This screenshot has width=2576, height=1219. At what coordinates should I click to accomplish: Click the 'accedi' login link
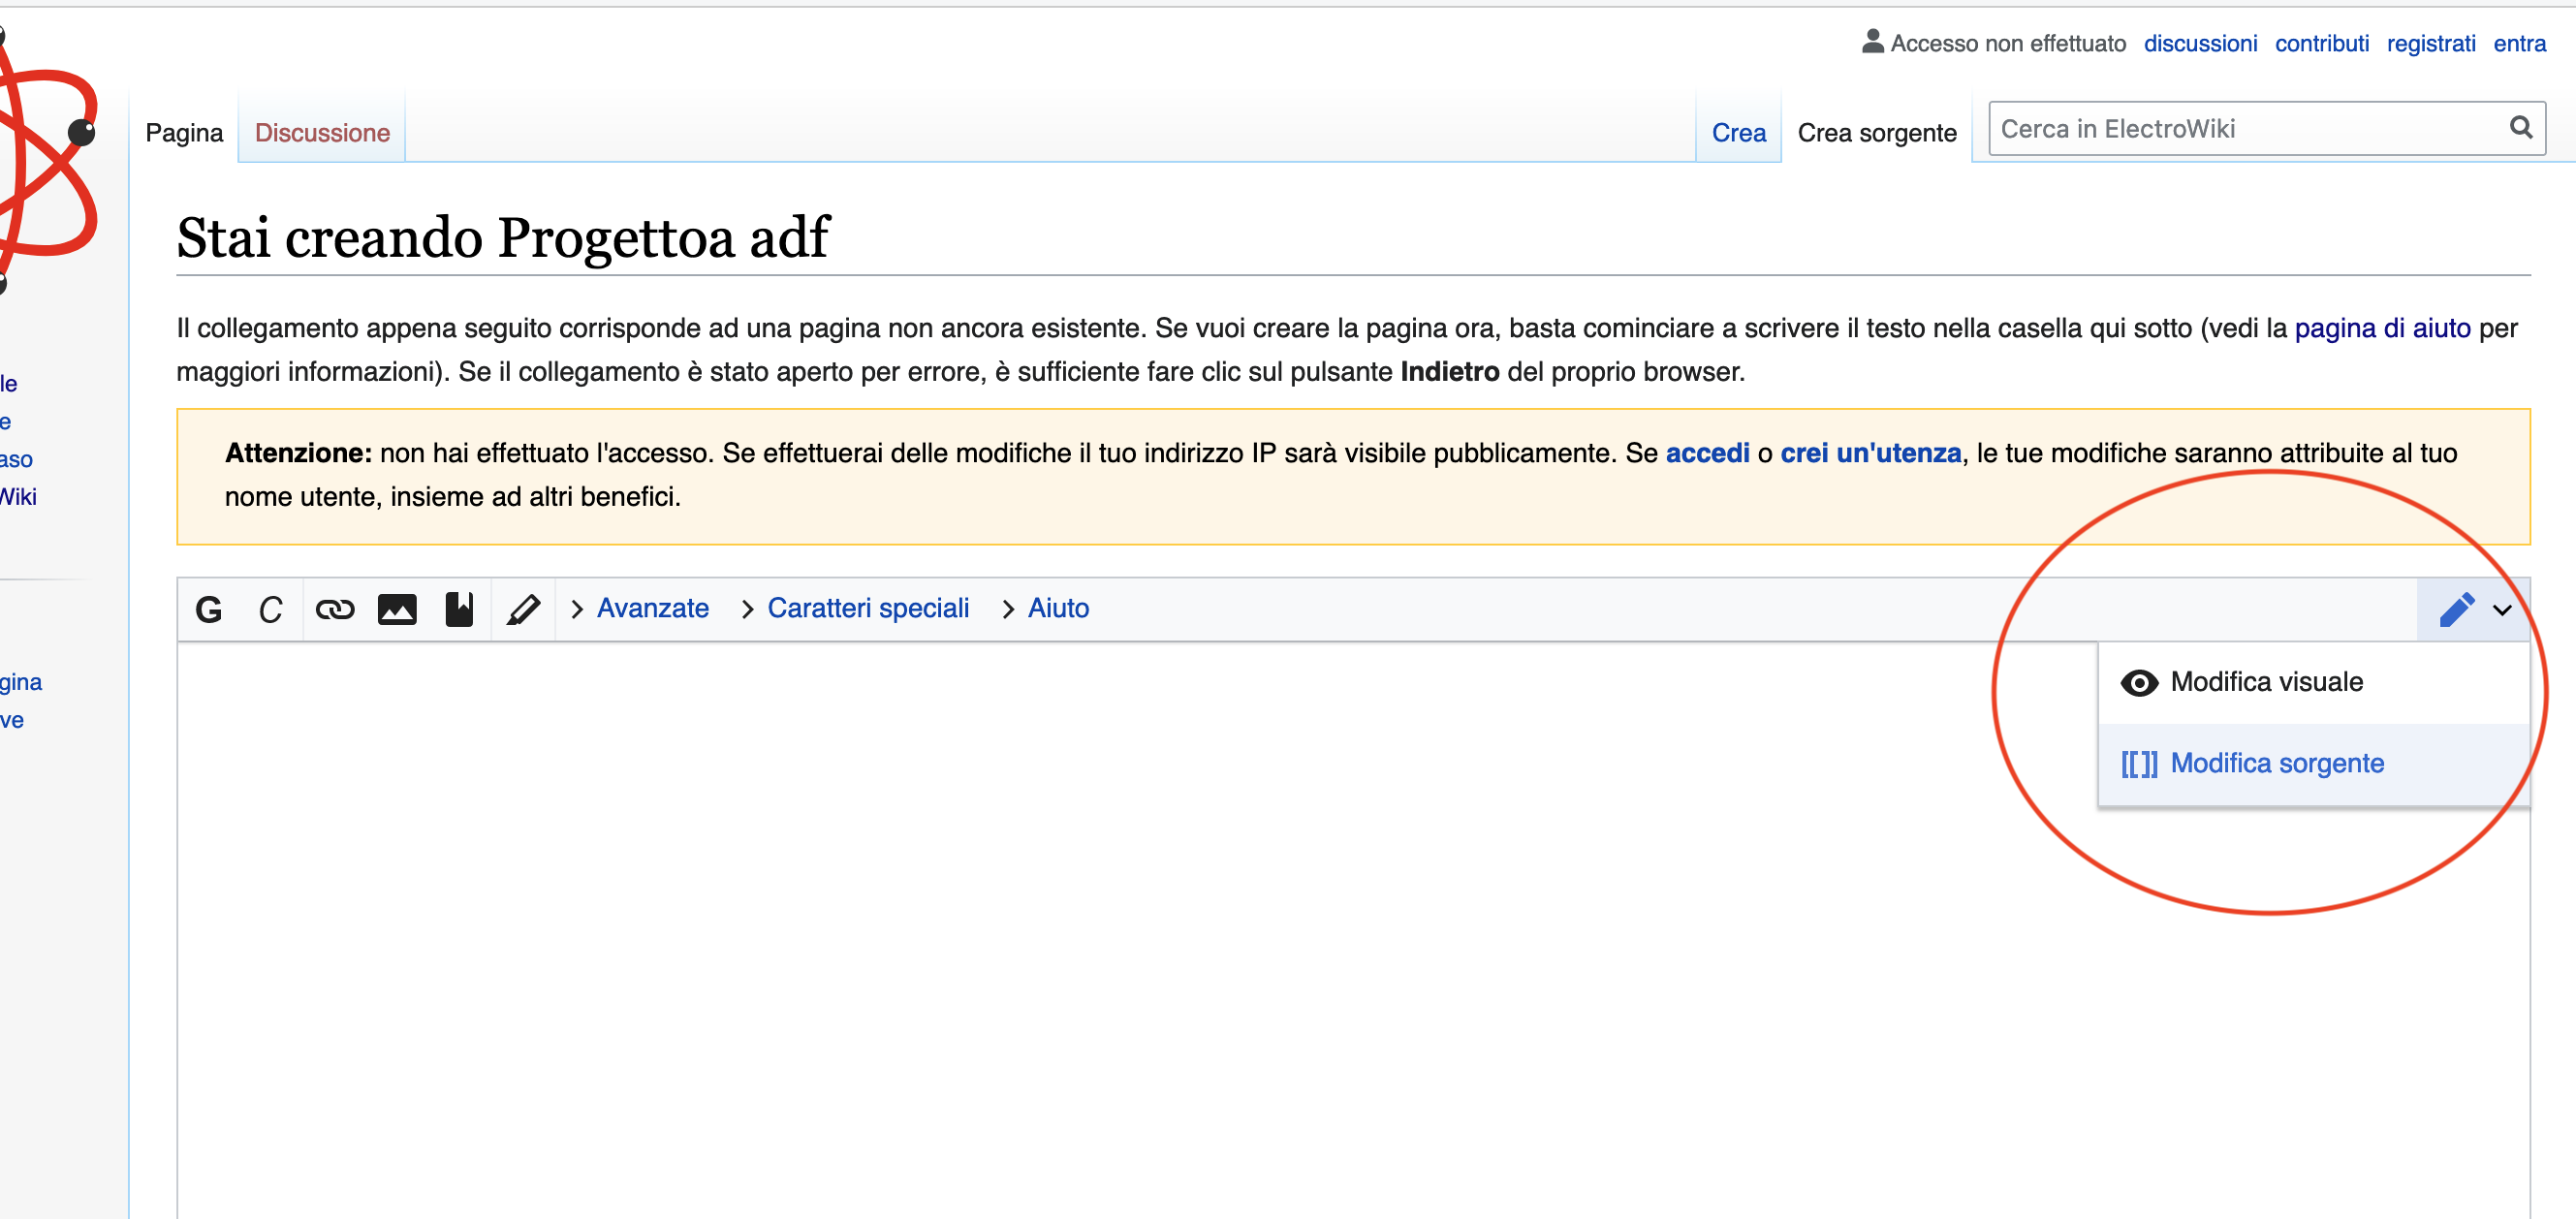(x=1707, y=453)
